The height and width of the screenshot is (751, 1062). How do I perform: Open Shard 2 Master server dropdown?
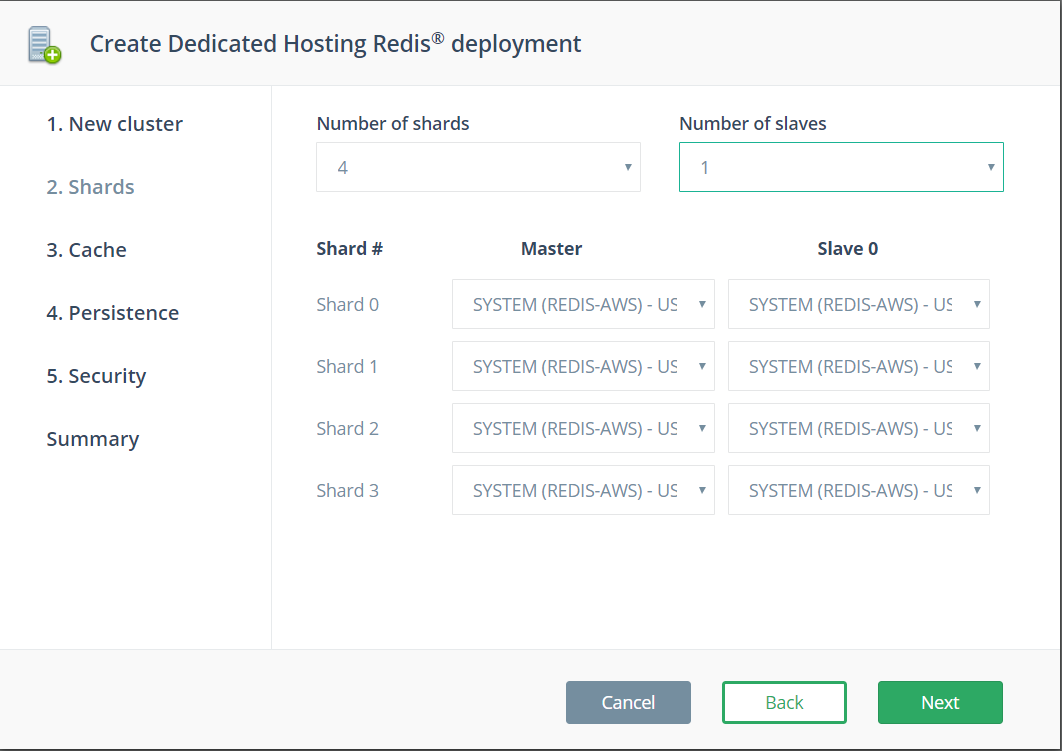pos(583,428)
